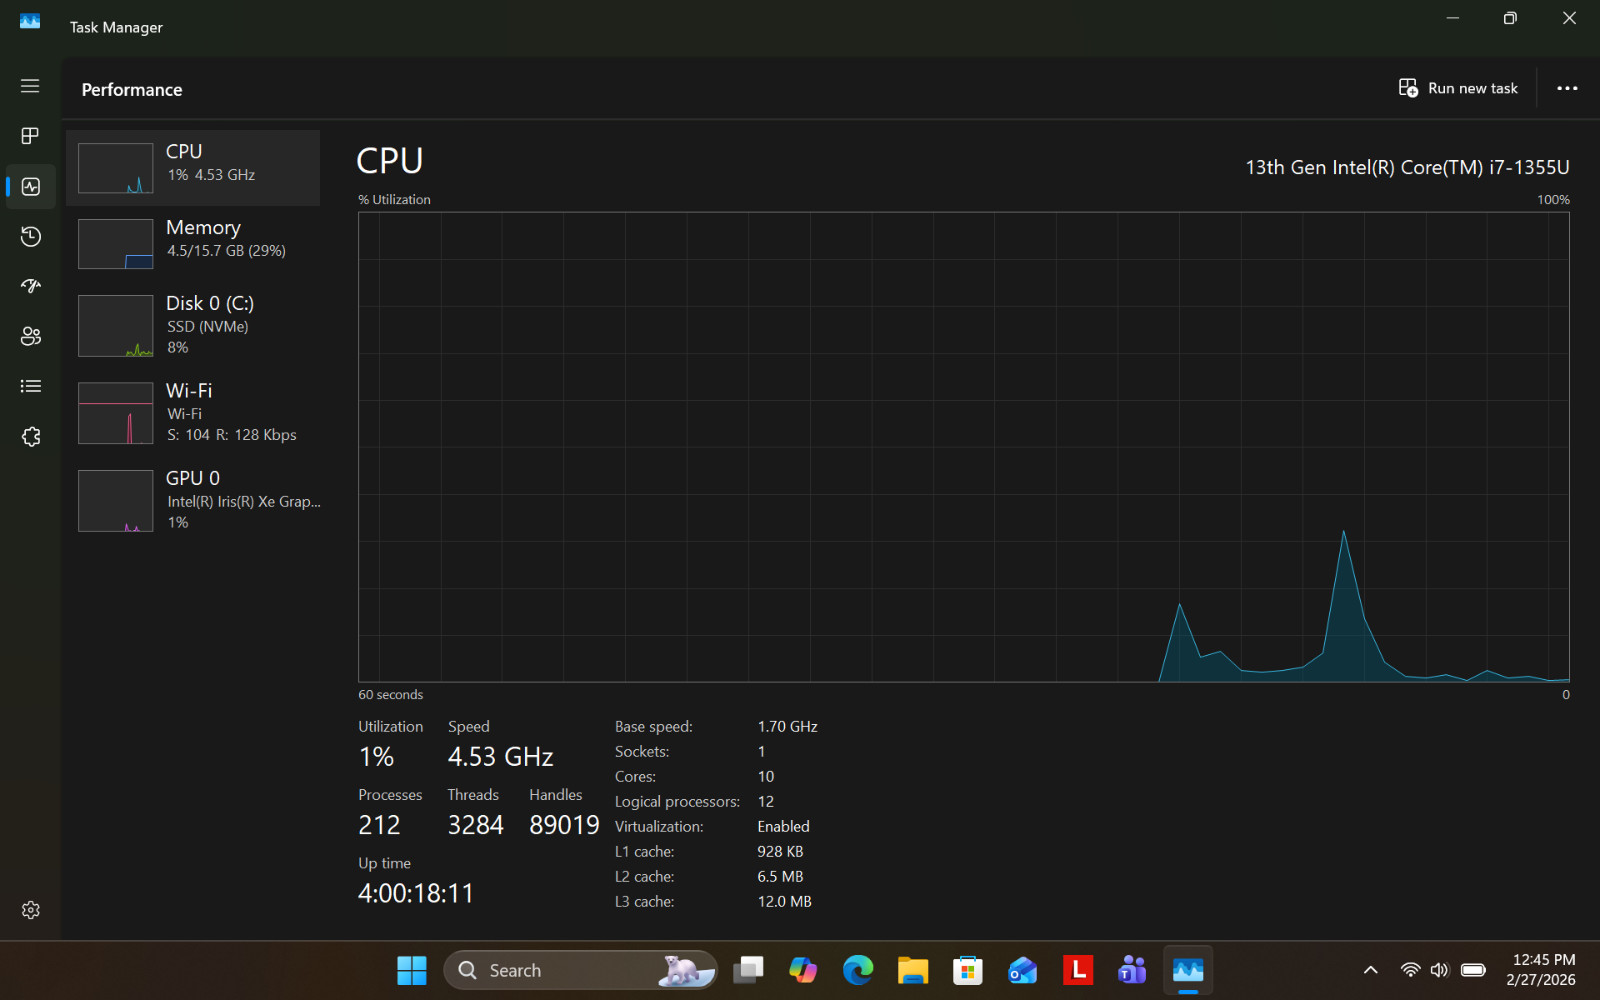Screen dimensions: 1600x1000
Task: Click the Threads count 3284
Action: [475, 825]
